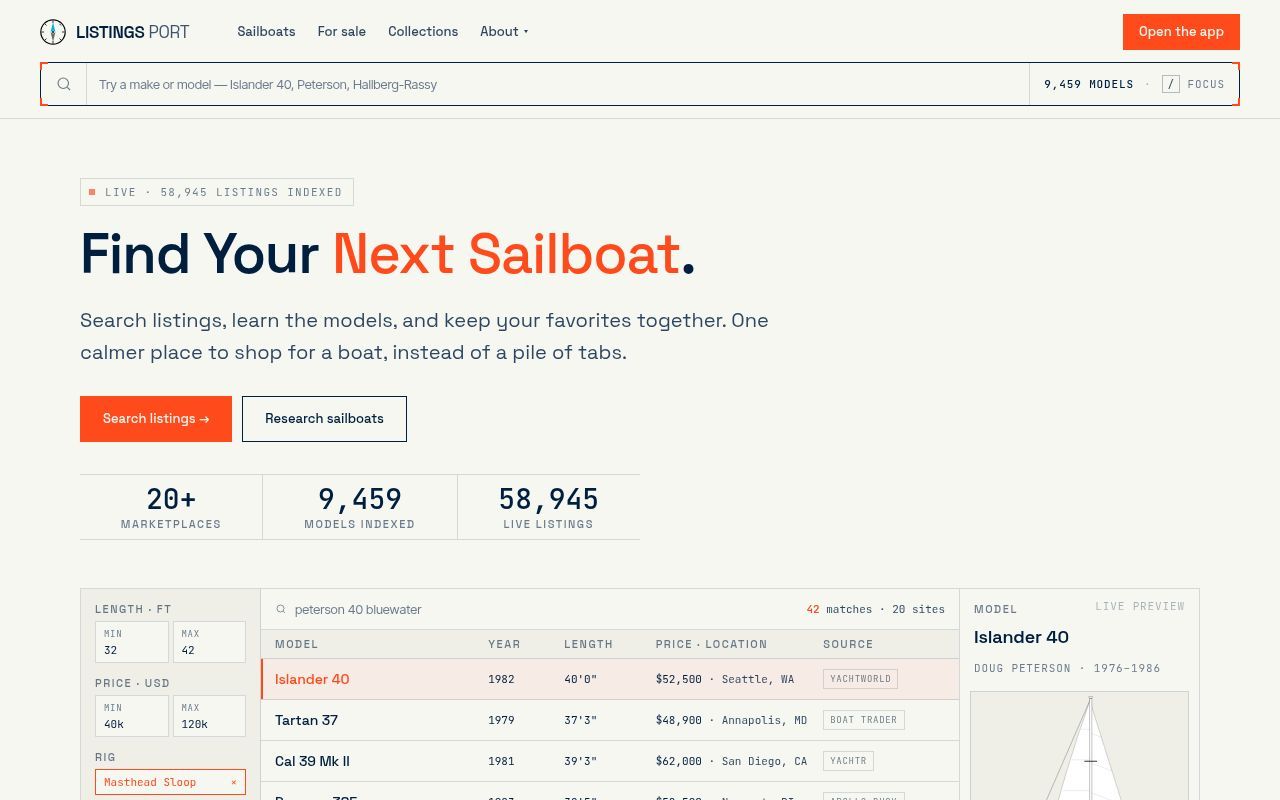Click the PRICE · LOCATION column header
This screenshot has width=1280, height=800.
tap(711, 644)
